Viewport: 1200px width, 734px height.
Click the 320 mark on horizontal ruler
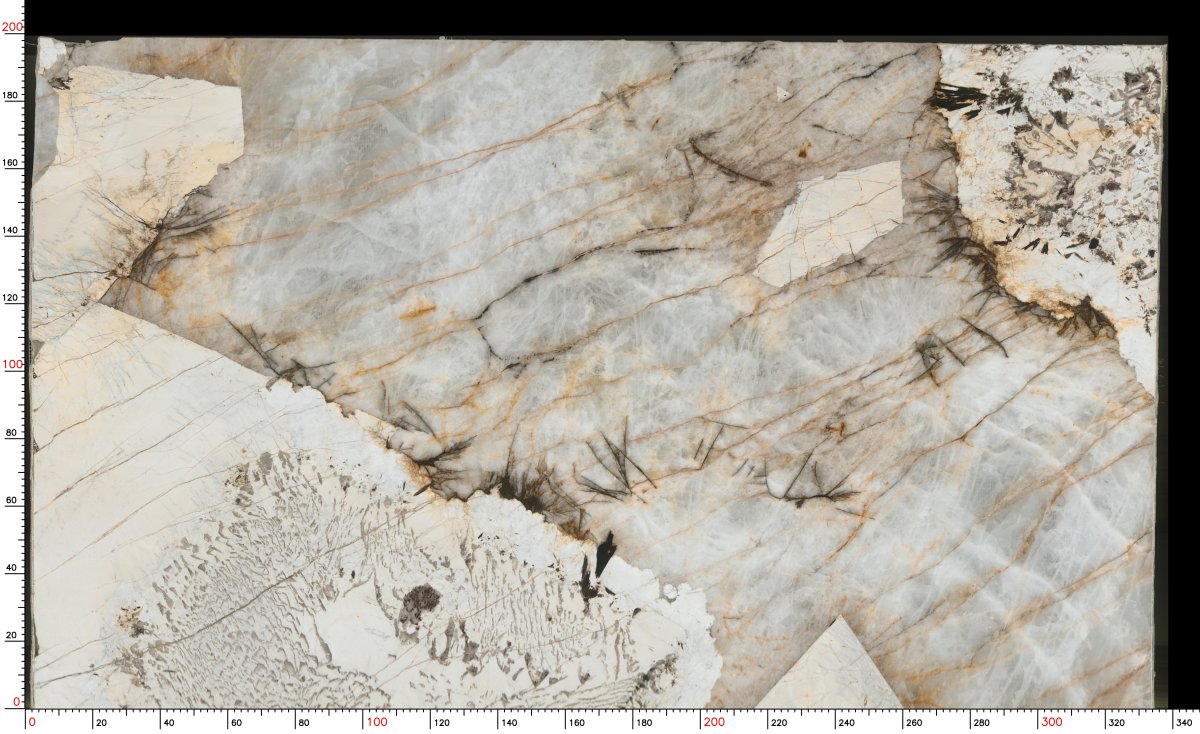pyautogui.click(x=1118, y=722)
